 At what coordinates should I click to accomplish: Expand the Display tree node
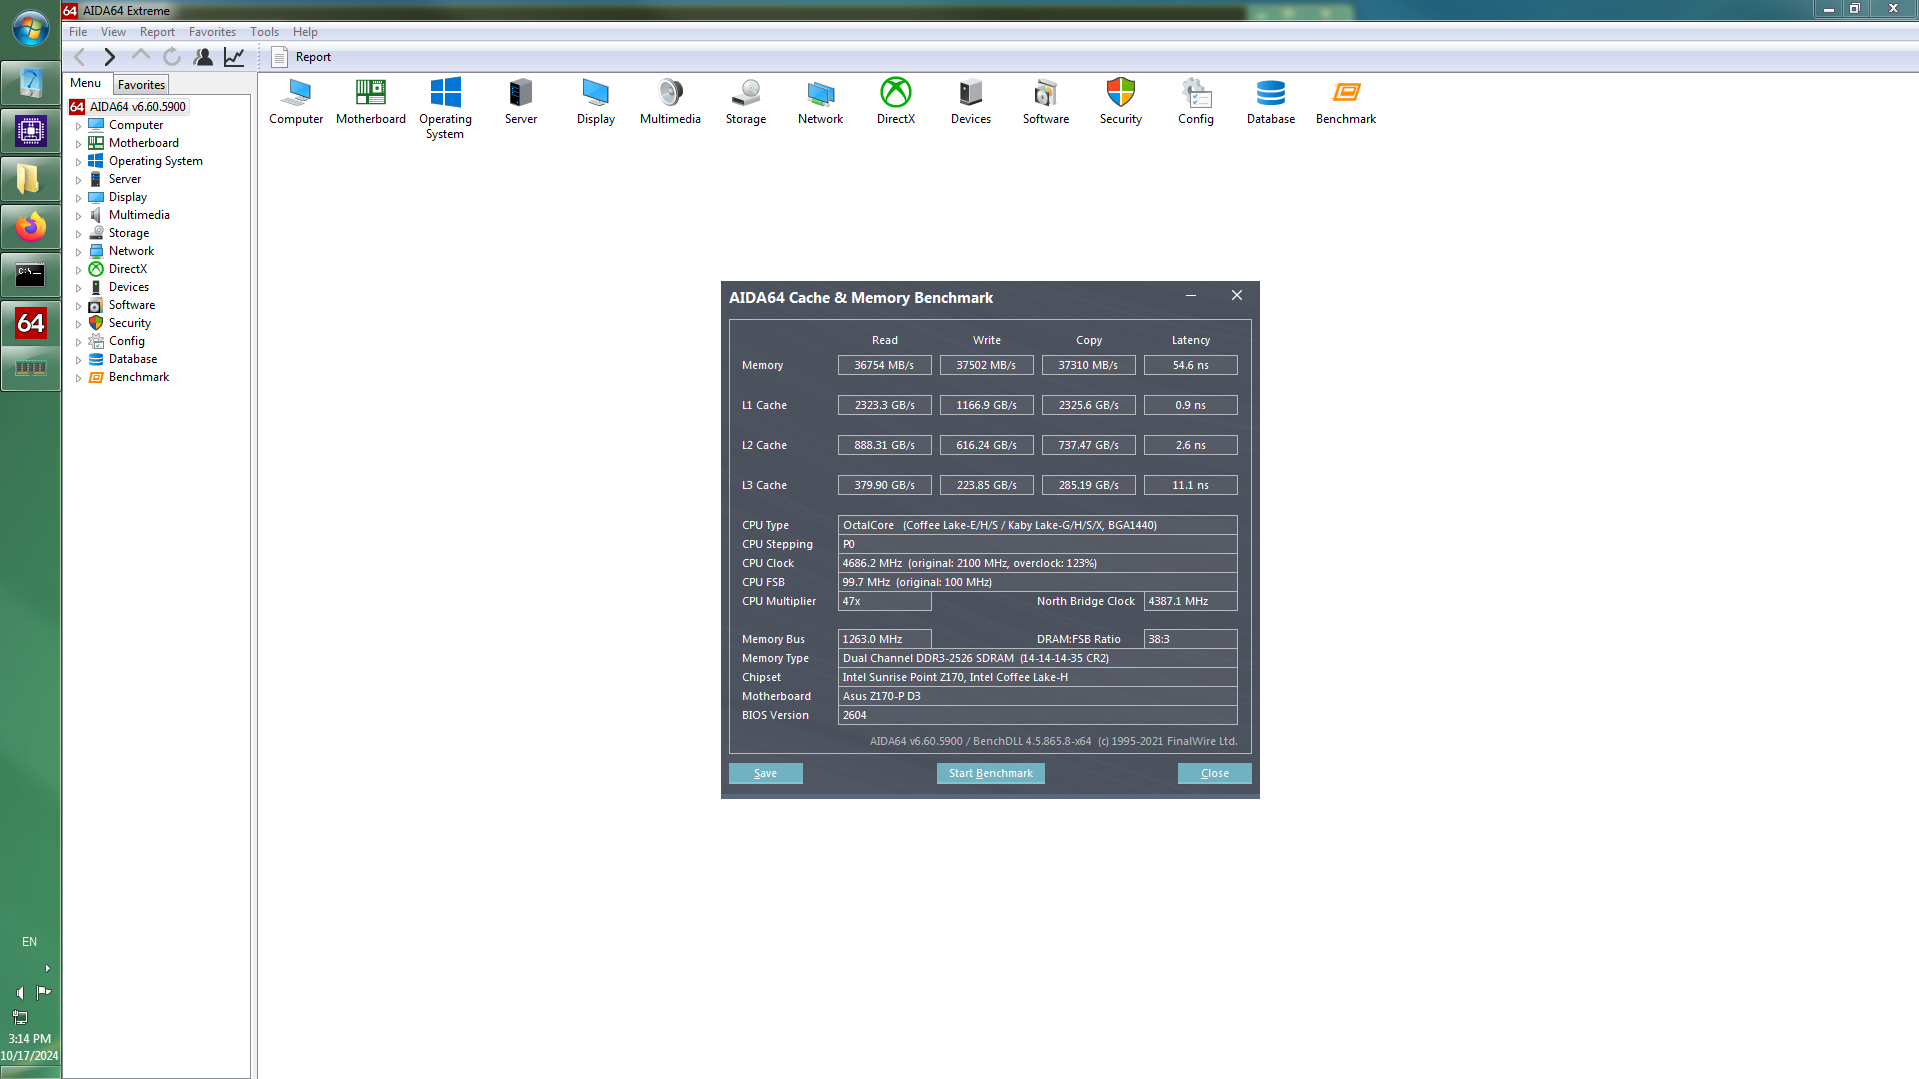[79, 198]
